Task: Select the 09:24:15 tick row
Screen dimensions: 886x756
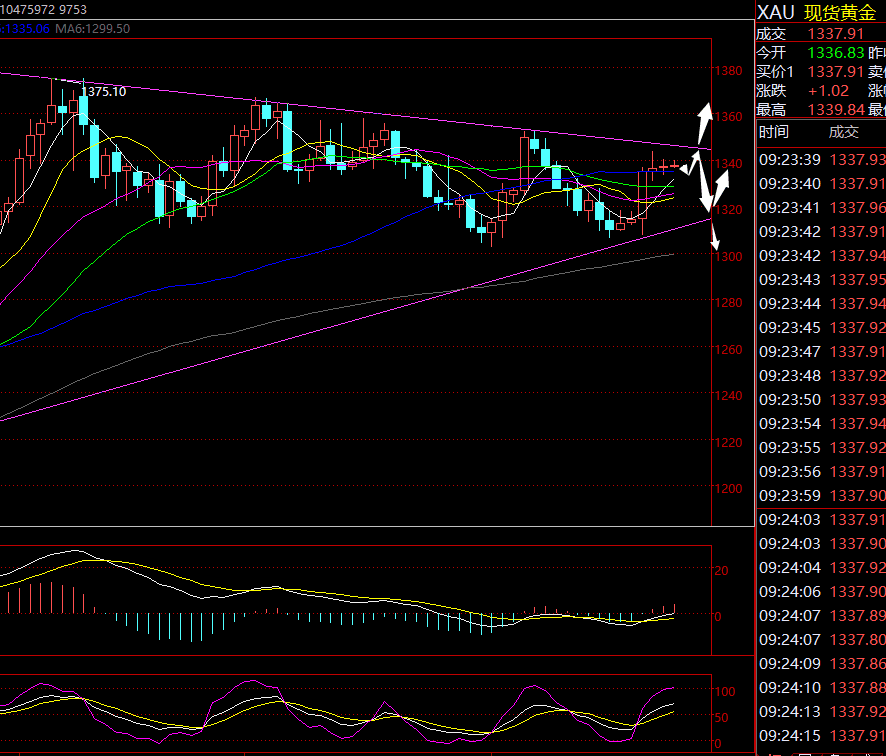Action: tap(822, 736)
